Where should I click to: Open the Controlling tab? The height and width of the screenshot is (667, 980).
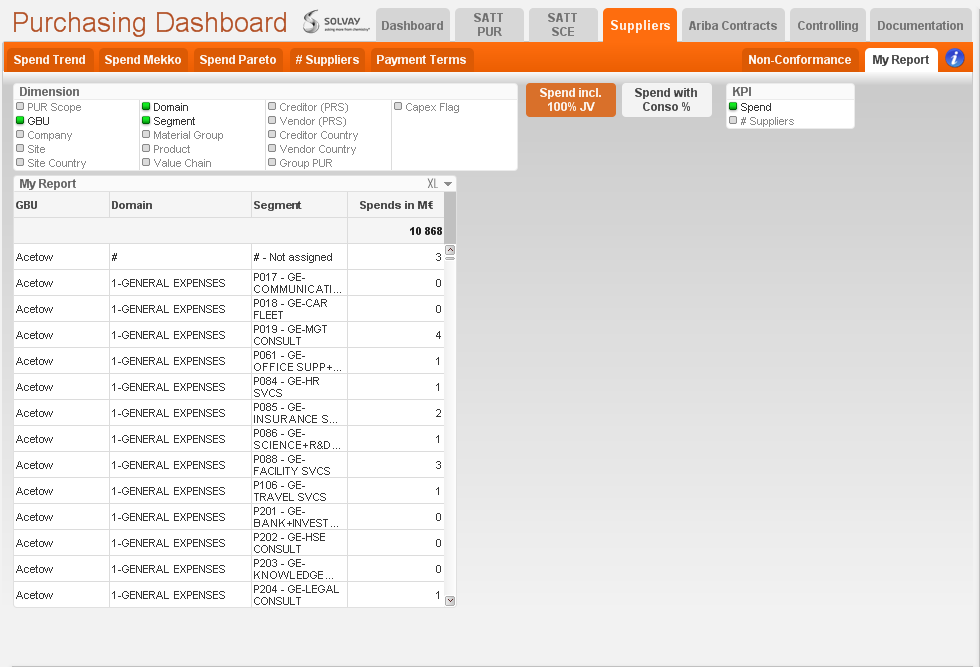[828, 25]
